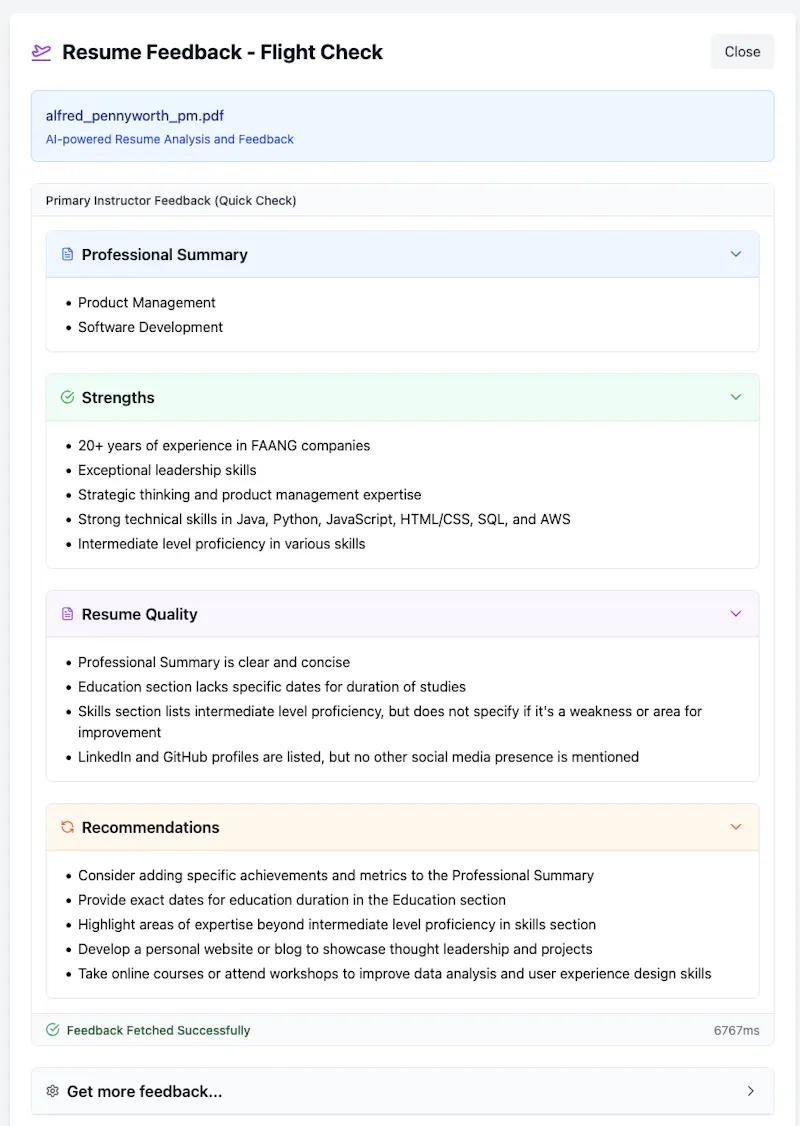Click the green check icon near Feedback Fetched Successfully

(52, 1030)
